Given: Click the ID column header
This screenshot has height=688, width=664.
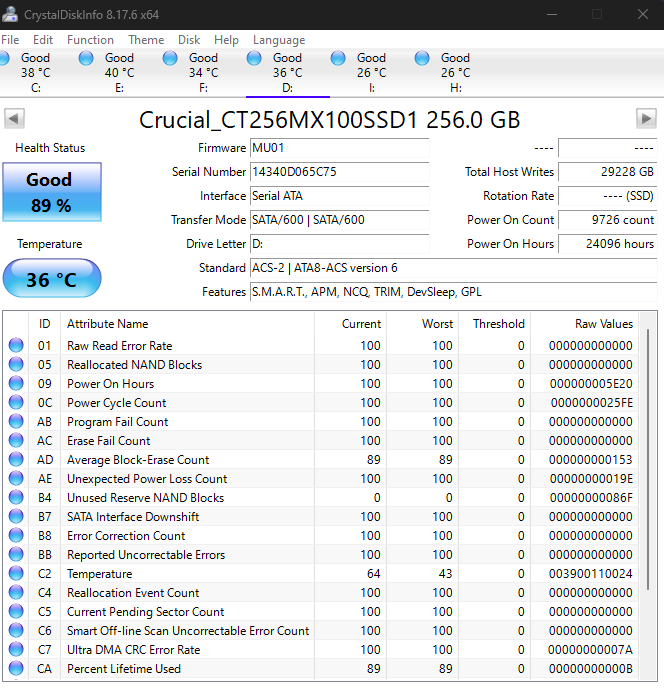Looking at the screenshot, I should pos(44,324).
